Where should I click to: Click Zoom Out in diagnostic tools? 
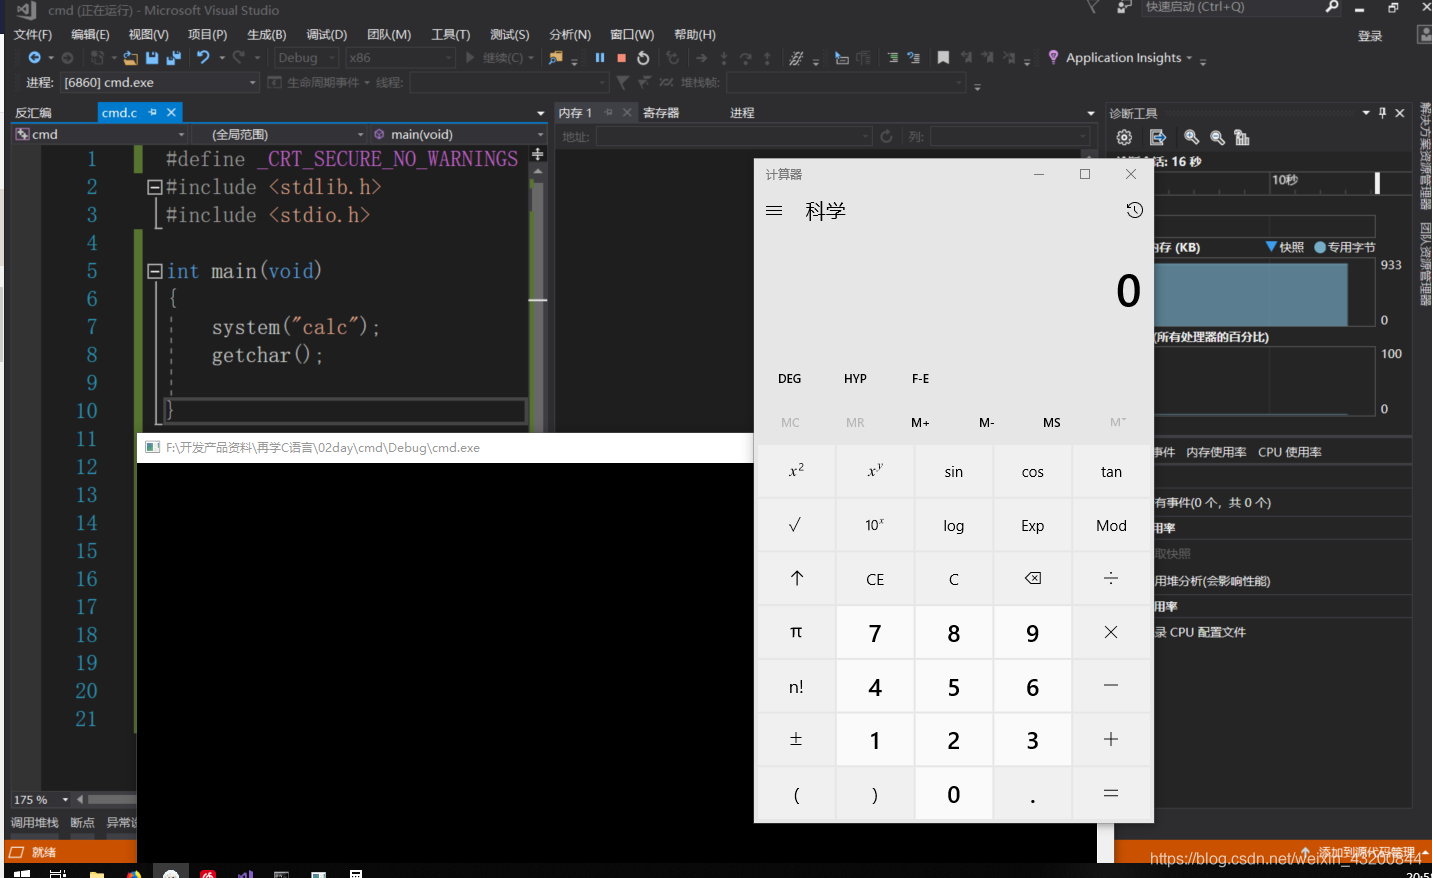coord(1217,137)
